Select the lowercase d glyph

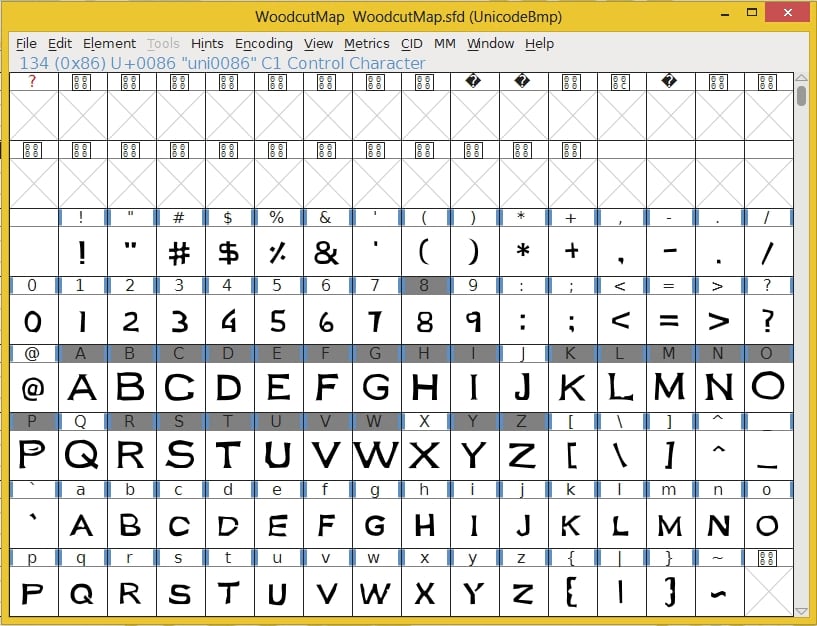(x=230, y=523)
